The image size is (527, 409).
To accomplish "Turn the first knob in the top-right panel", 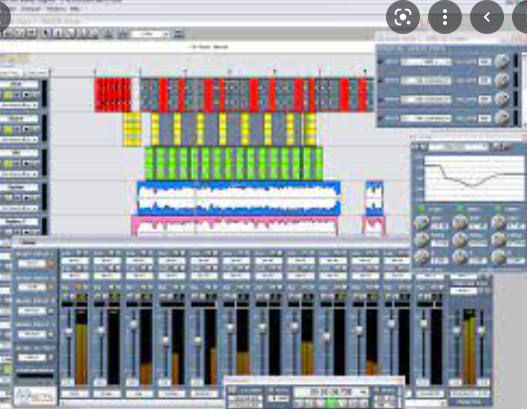I will (x=502, y=62).
